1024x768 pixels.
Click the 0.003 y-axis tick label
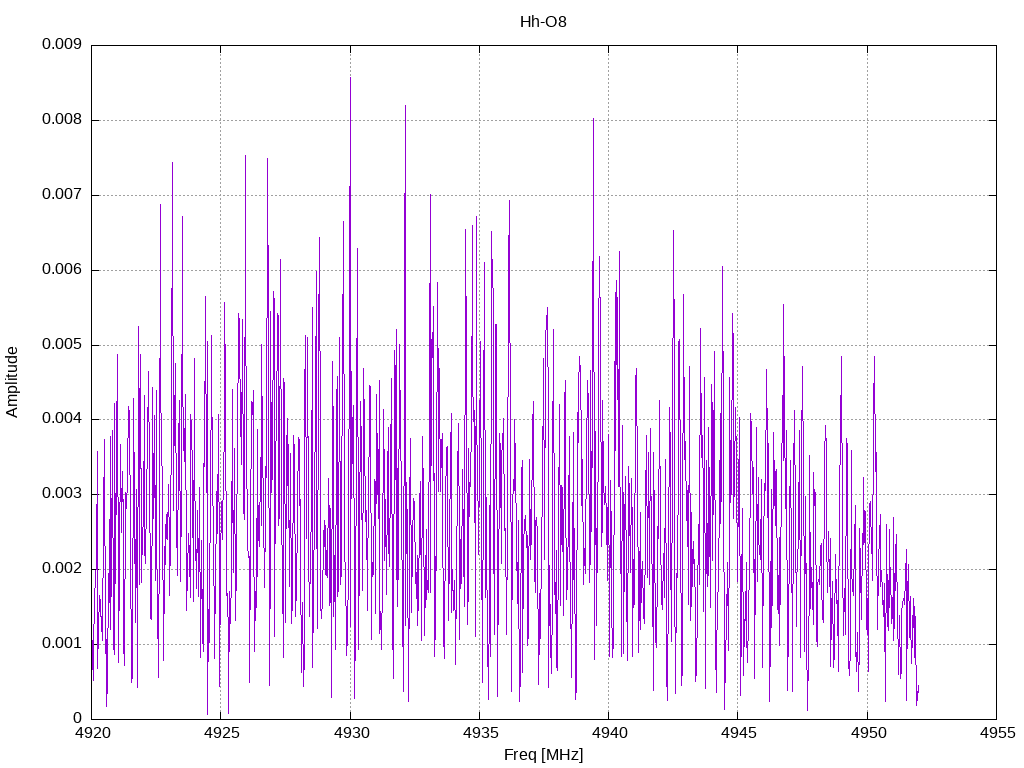click(x=62, y=493)
